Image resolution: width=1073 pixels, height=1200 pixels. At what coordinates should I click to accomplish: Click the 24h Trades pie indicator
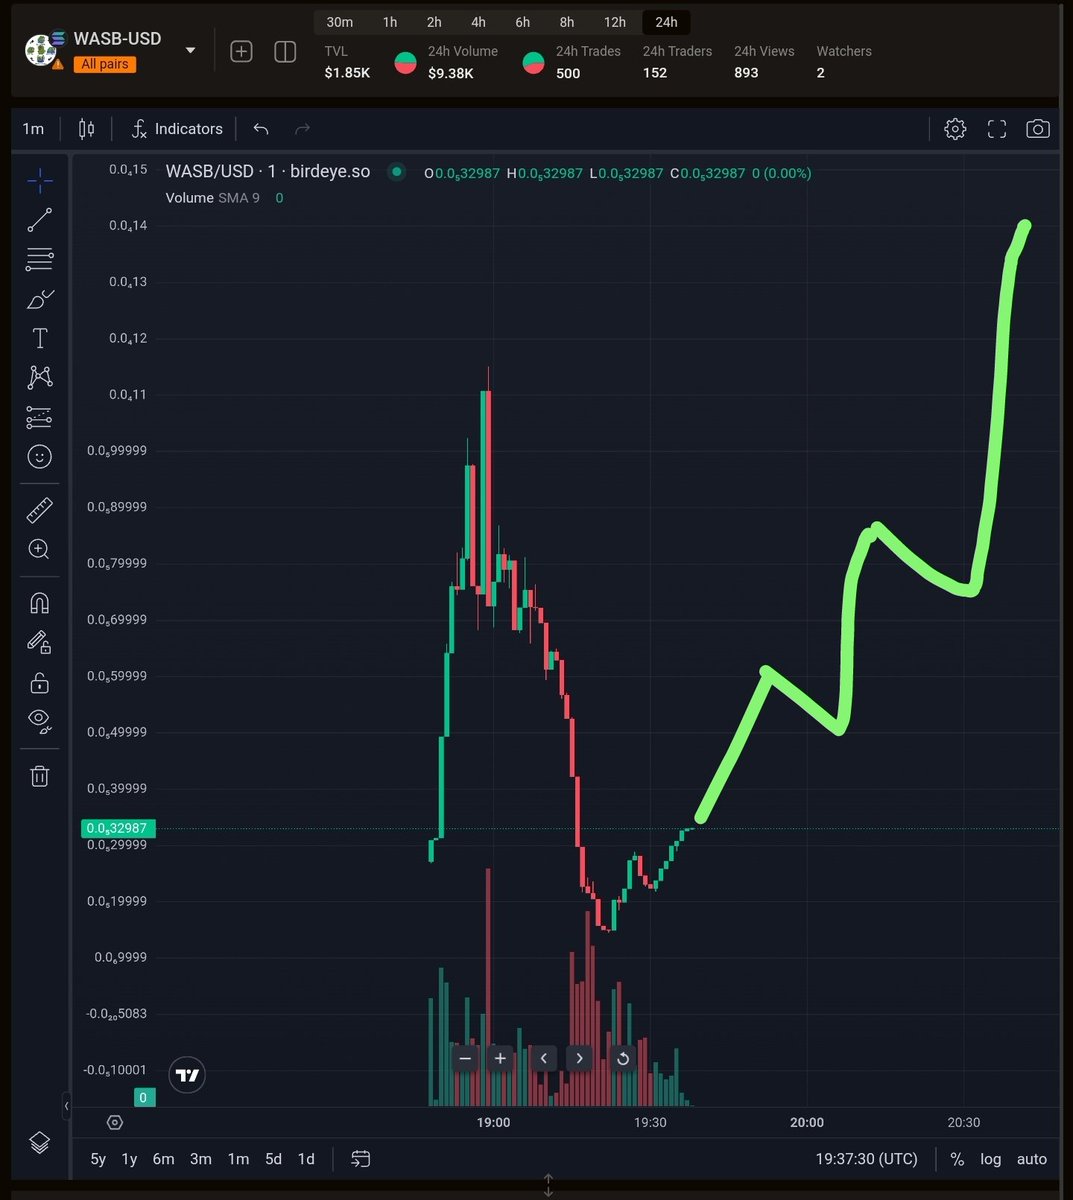pyautogui.click(x=534, y=63)
